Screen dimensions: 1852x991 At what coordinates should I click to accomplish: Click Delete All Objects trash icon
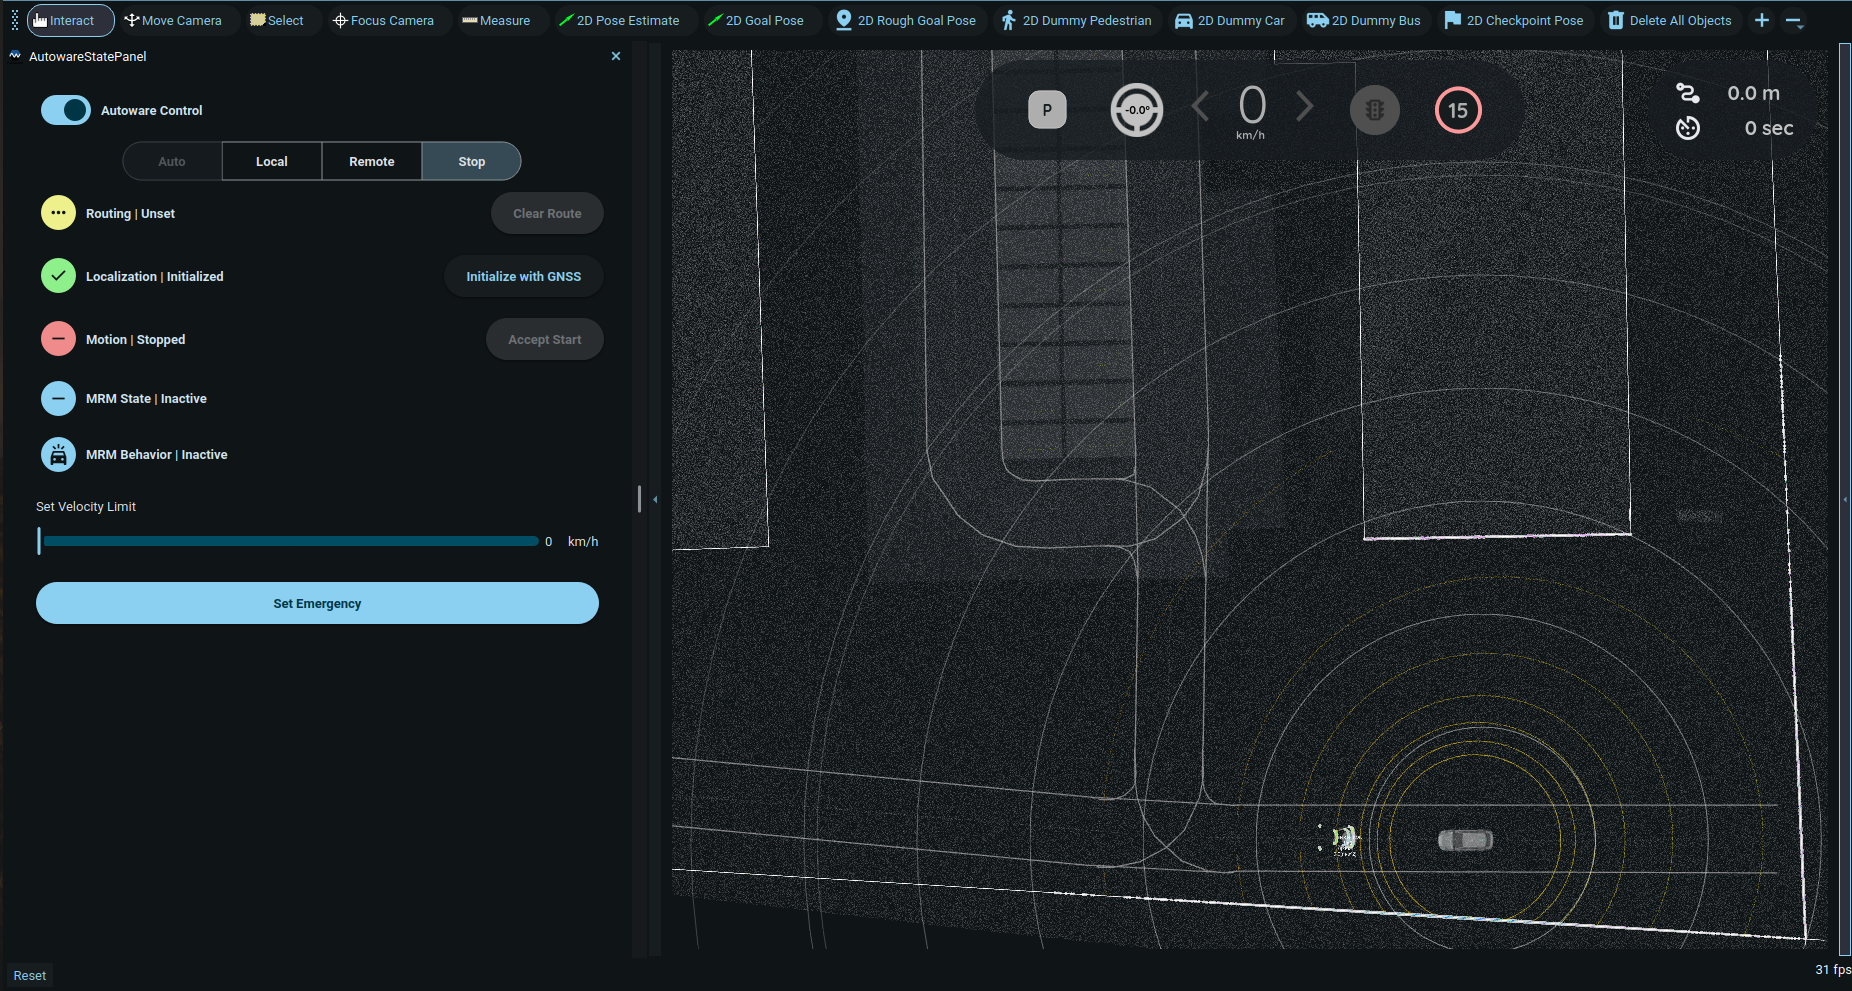[1616, 20]
